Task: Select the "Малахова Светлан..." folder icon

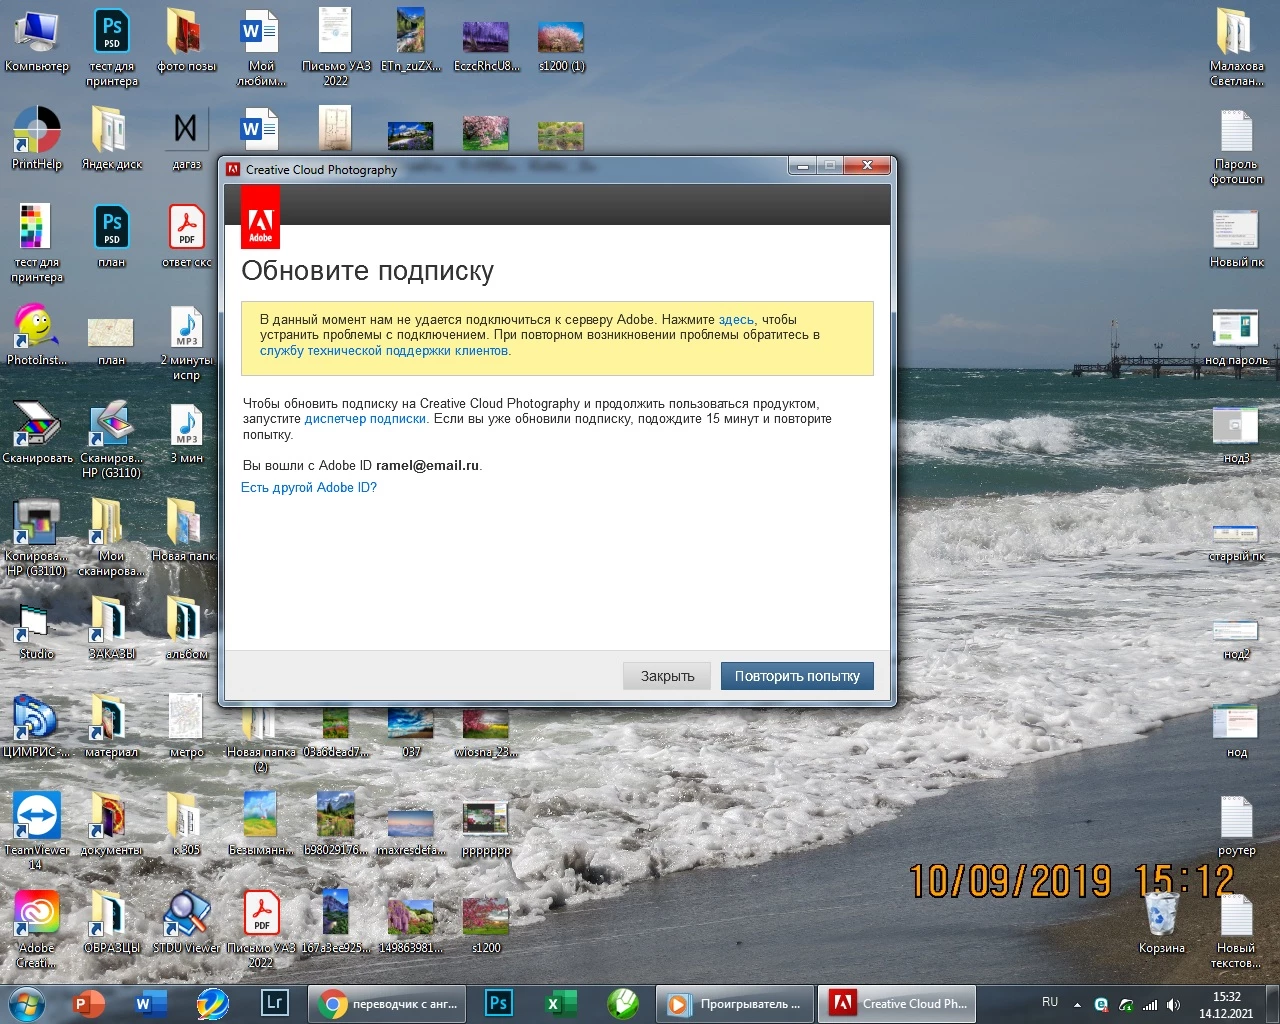Action: 1237,48
